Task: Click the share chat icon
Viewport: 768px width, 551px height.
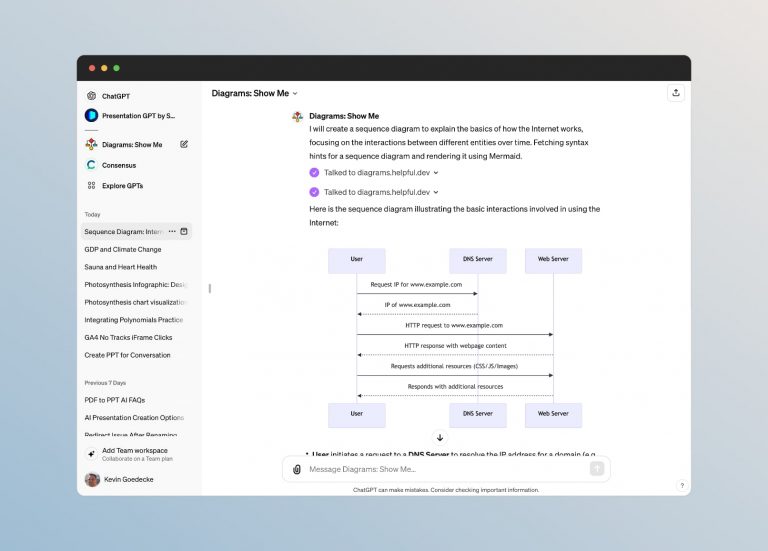Action: pyautogui.click(x=676, y=93)
